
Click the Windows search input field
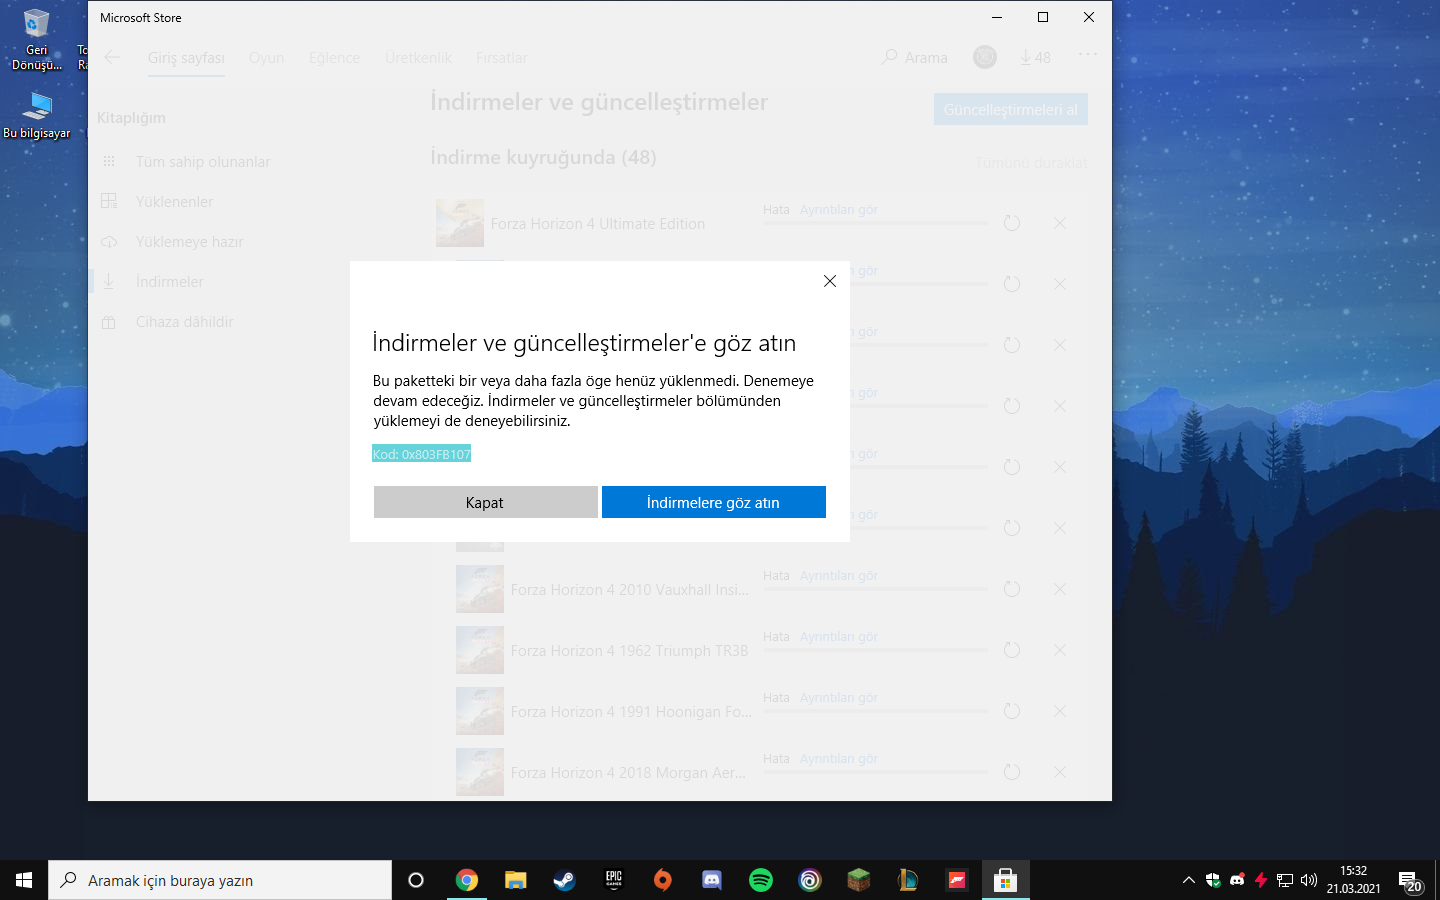point(220,880)
